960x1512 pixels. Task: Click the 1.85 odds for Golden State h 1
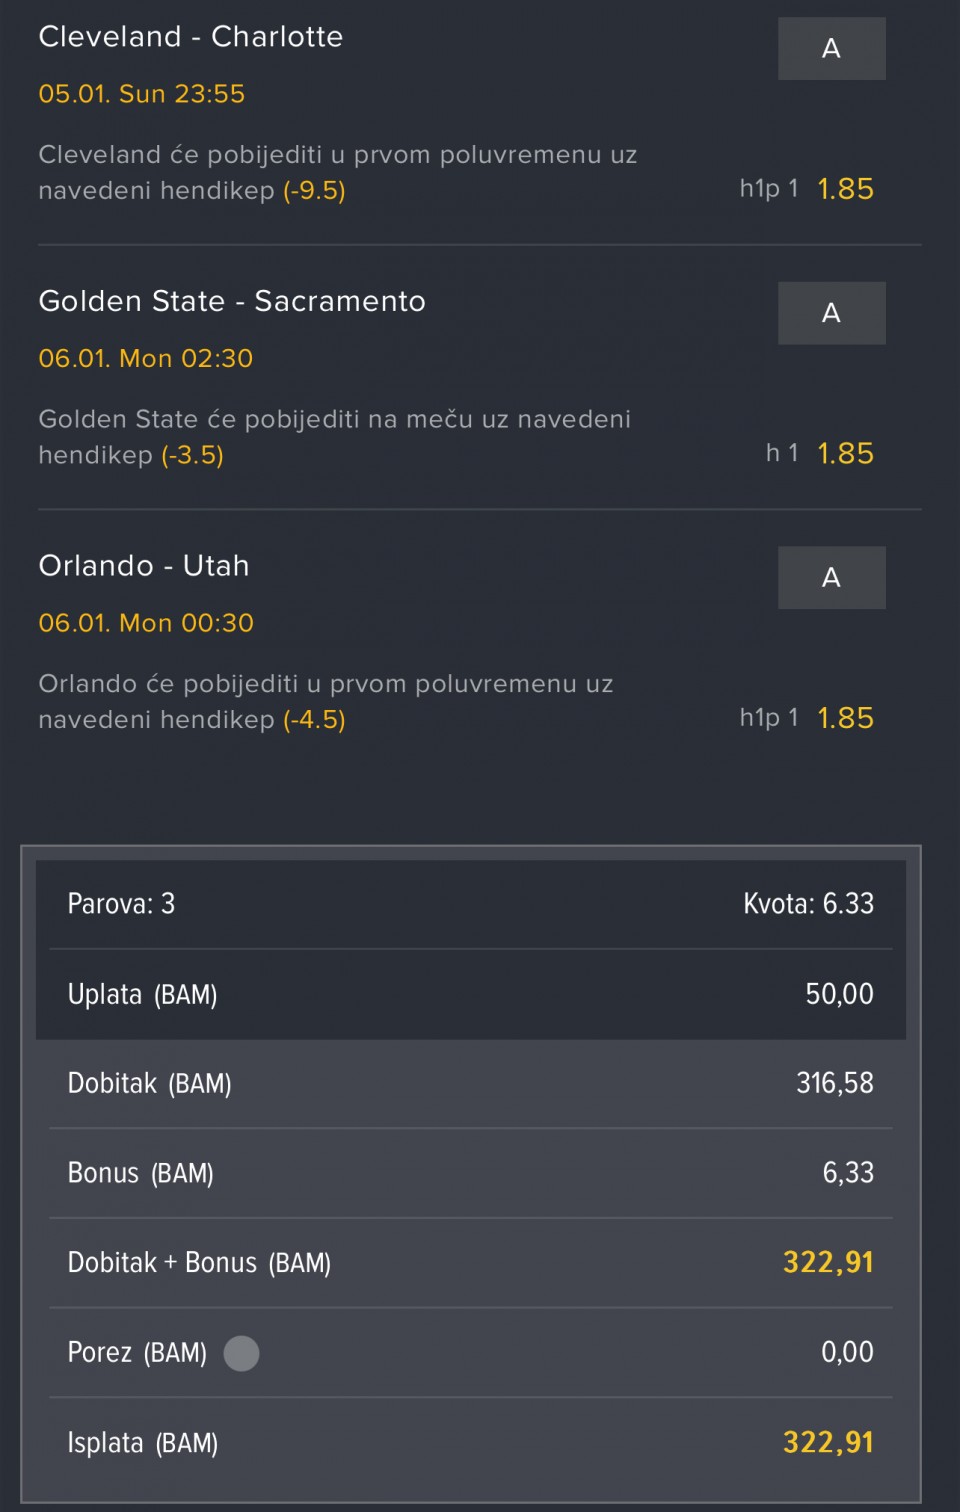845,454
